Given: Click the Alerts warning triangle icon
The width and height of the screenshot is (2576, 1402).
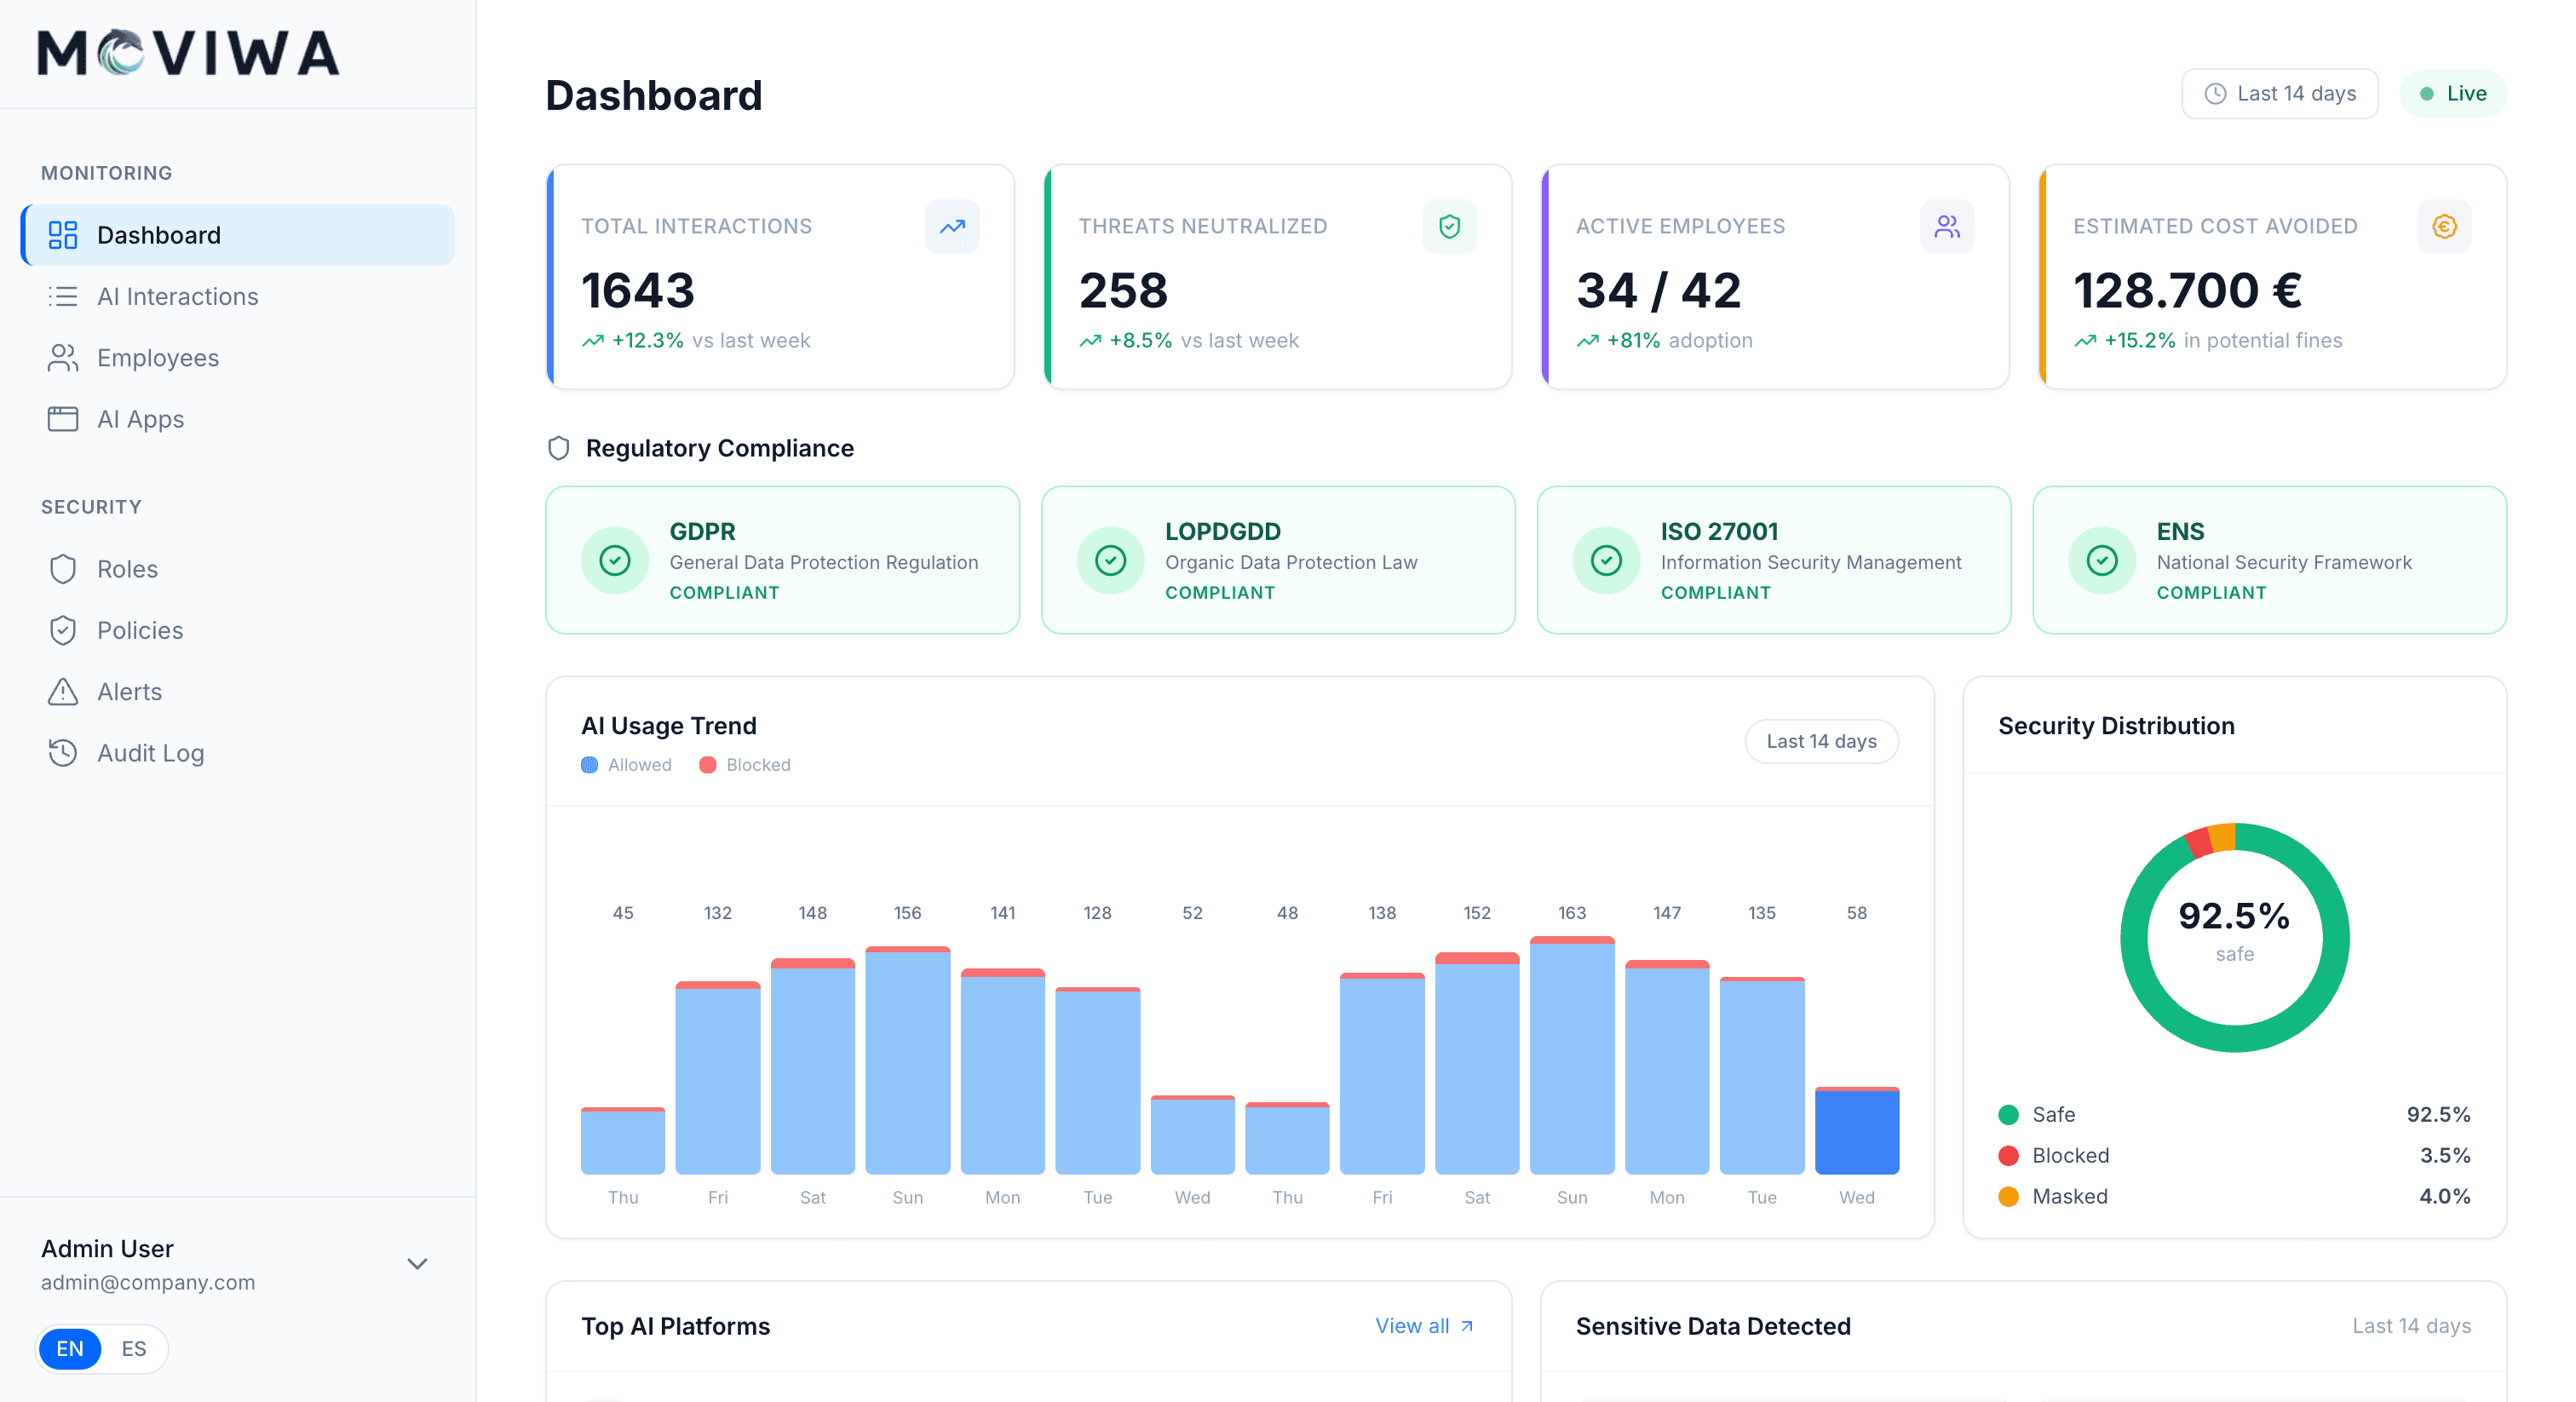Looking at the screenshot, I should click(x=63, y=691).
